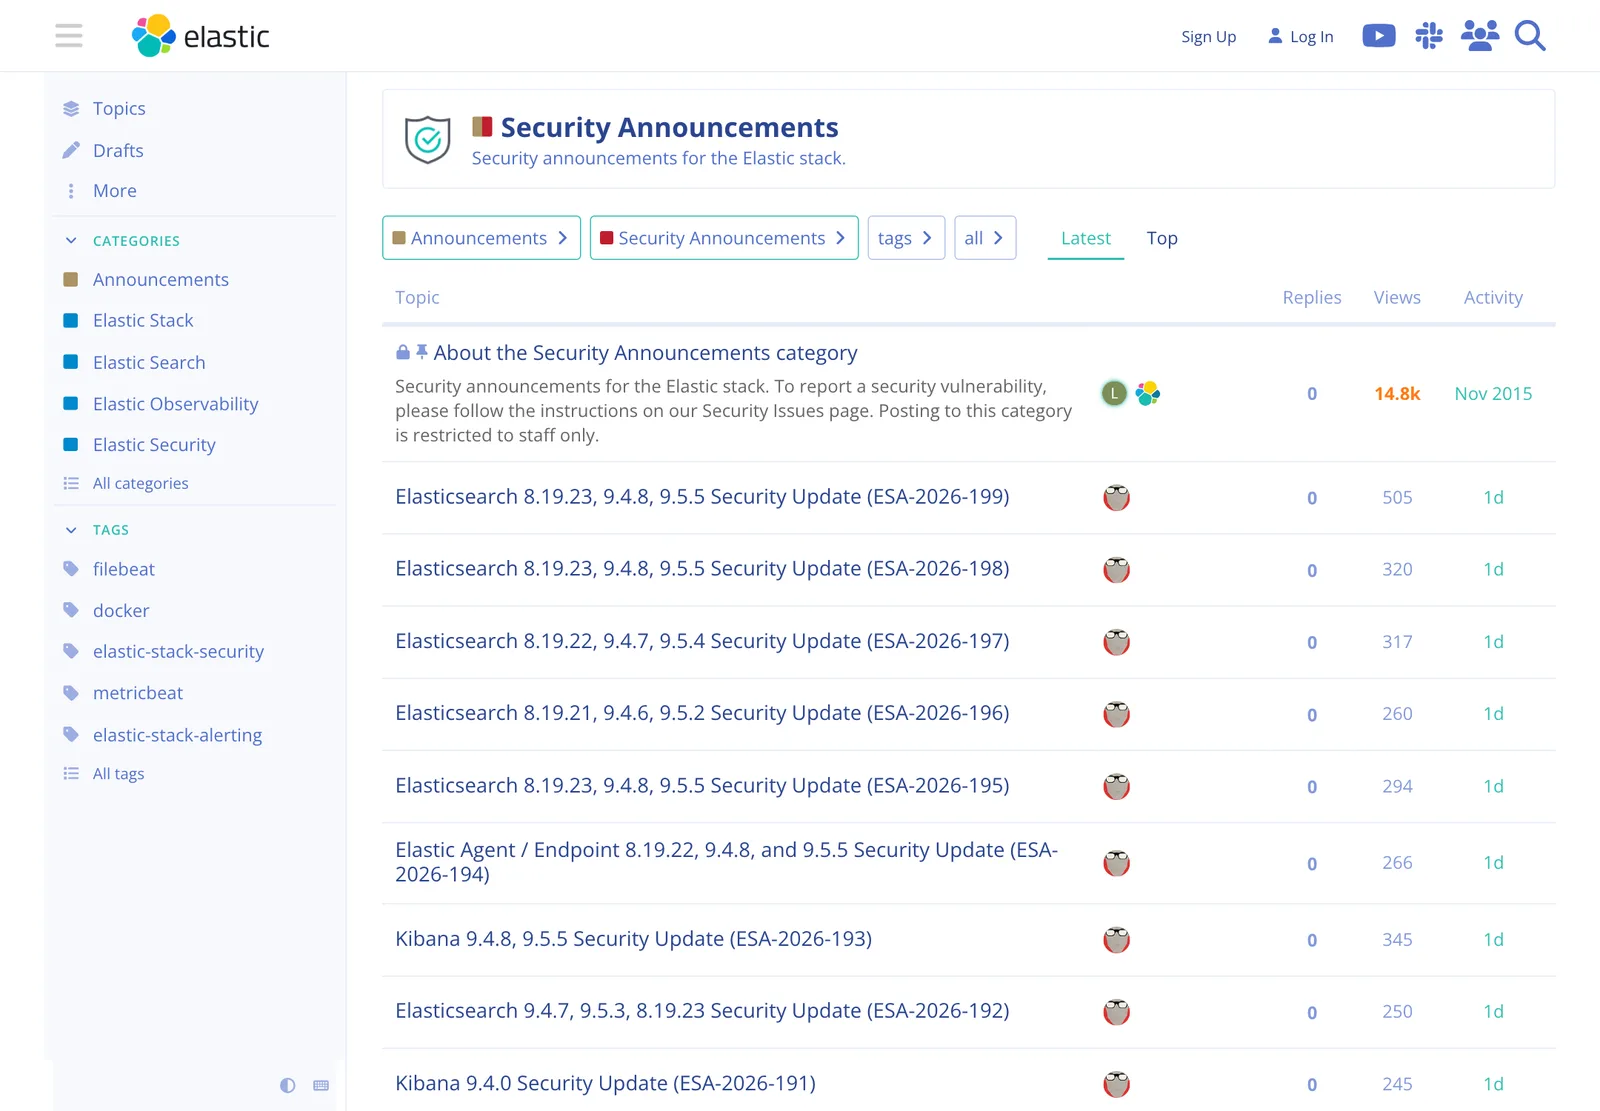1600x1111 pixels.
Task: Toggle dark mode in sidebar footer
Action: coord(288,1085)
